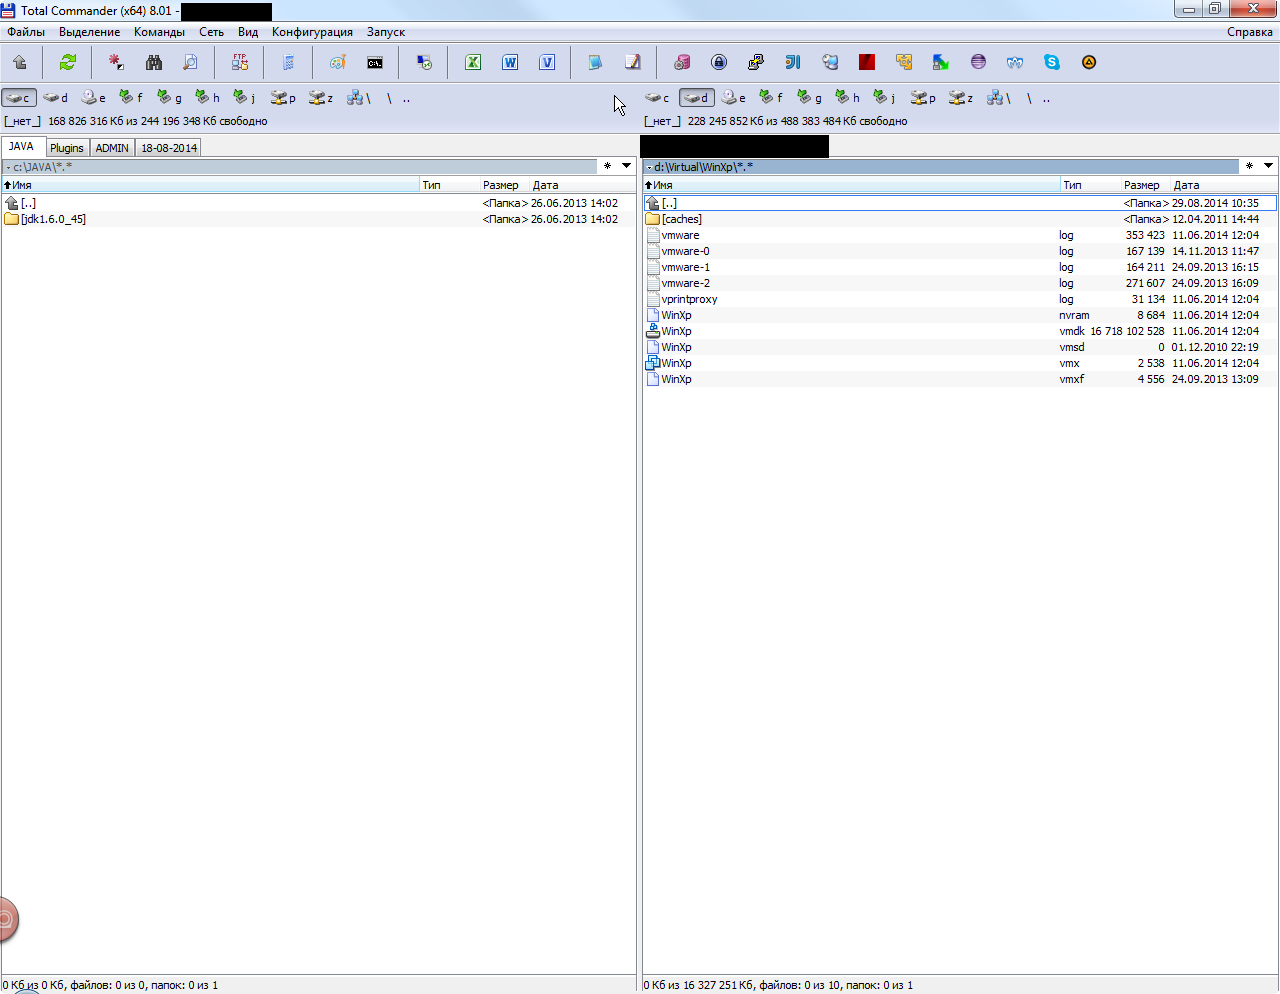Sort right panel by Дата column

pyautogui.click(x=1224, y=185)
